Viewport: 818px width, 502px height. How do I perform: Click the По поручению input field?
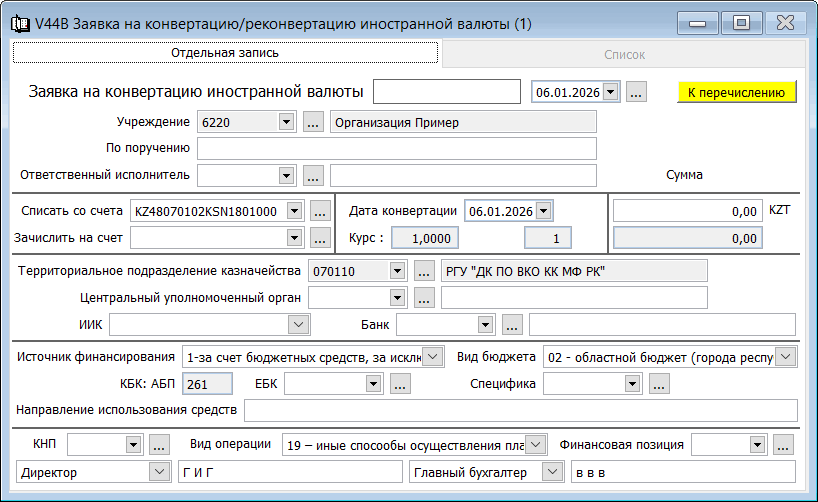point(396,149)
